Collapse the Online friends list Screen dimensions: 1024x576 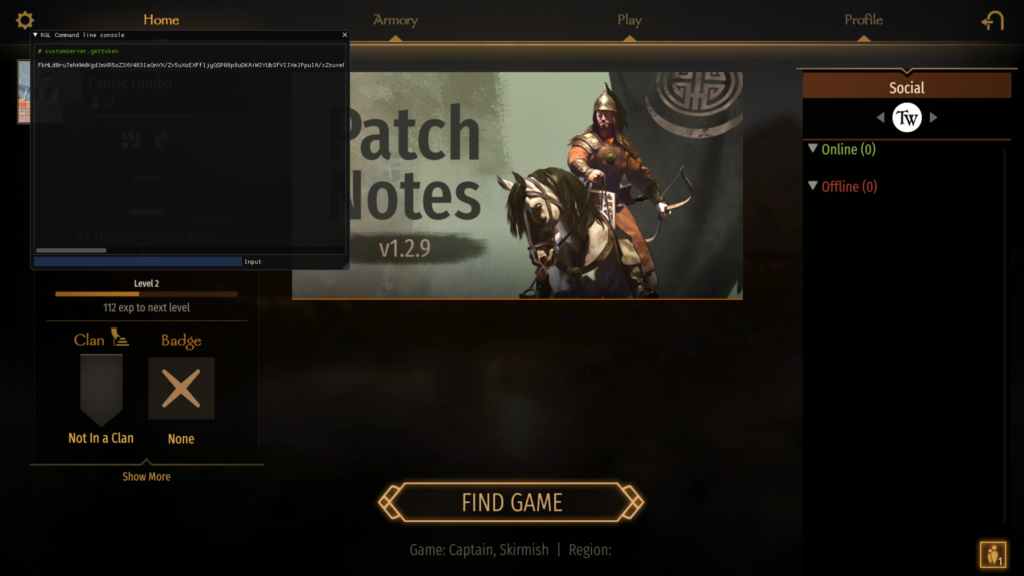pos(813,148)
